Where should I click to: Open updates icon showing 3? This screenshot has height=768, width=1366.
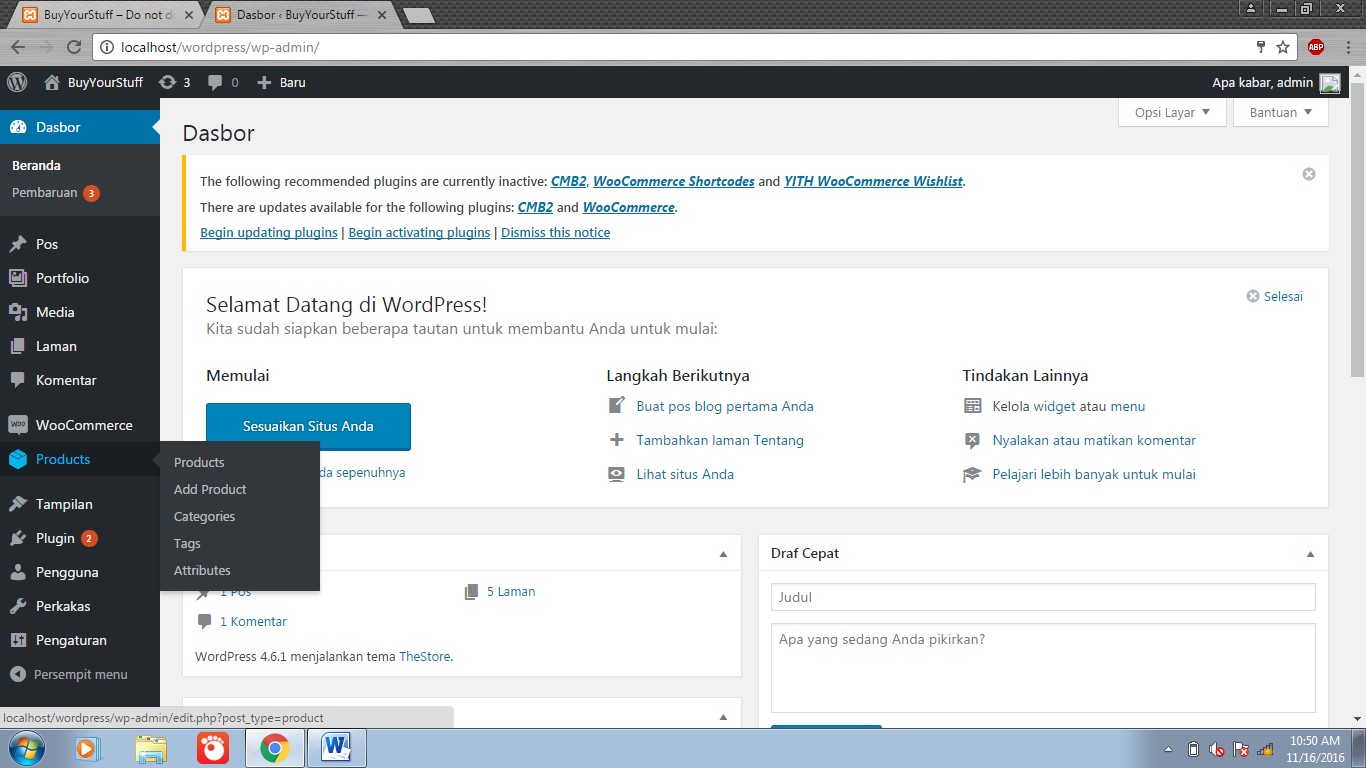click(175, 82)
